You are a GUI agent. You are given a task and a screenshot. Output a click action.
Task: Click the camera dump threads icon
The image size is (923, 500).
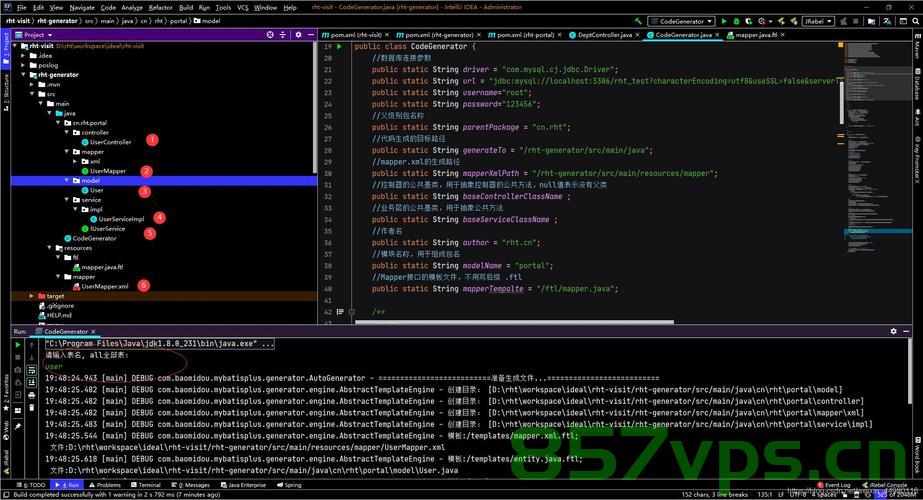[18, 370]
